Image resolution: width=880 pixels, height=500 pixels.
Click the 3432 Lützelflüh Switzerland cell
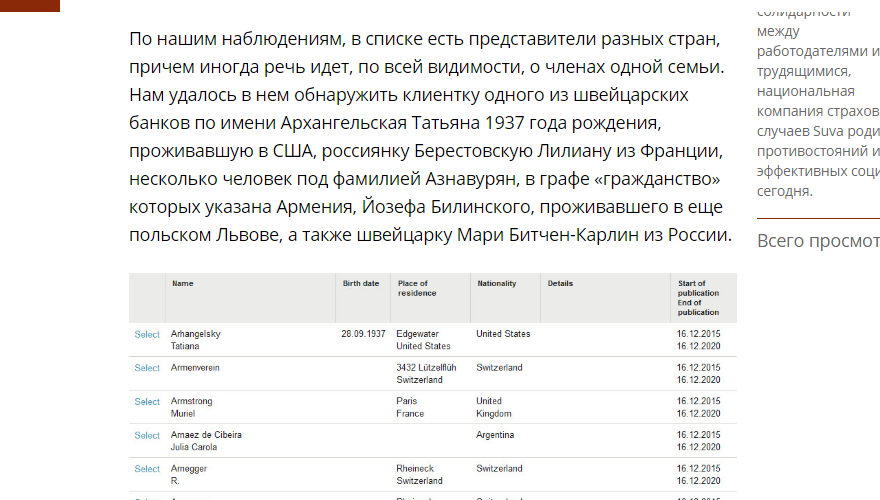[x=426, y=374]
